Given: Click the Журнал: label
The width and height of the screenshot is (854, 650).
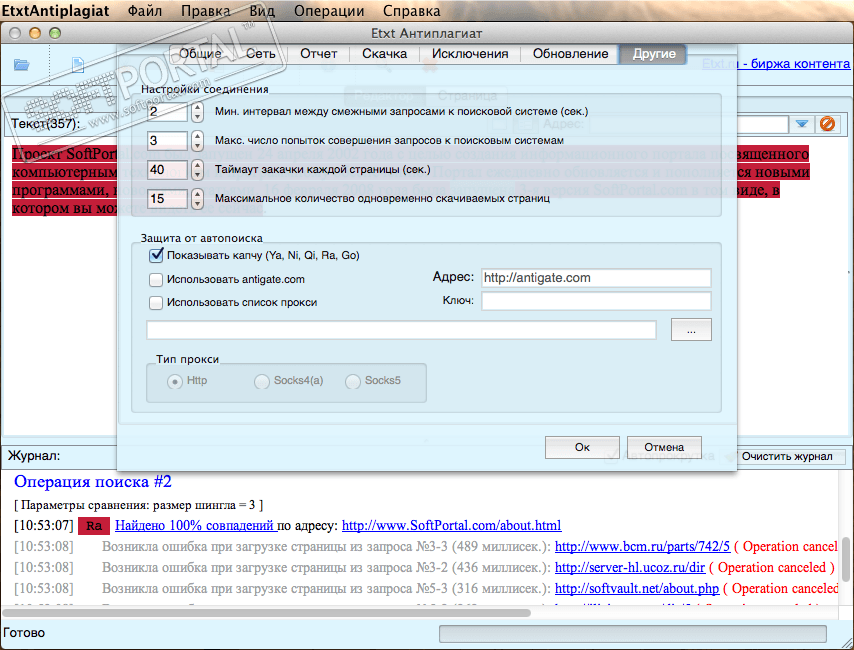Looking at the screenshot, I should (34, 456).
